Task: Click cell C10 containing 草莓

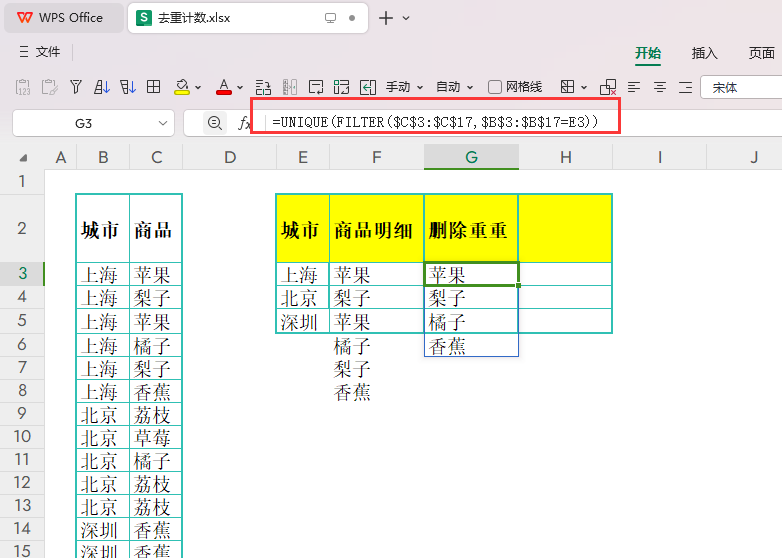Action: click(156, 437)
